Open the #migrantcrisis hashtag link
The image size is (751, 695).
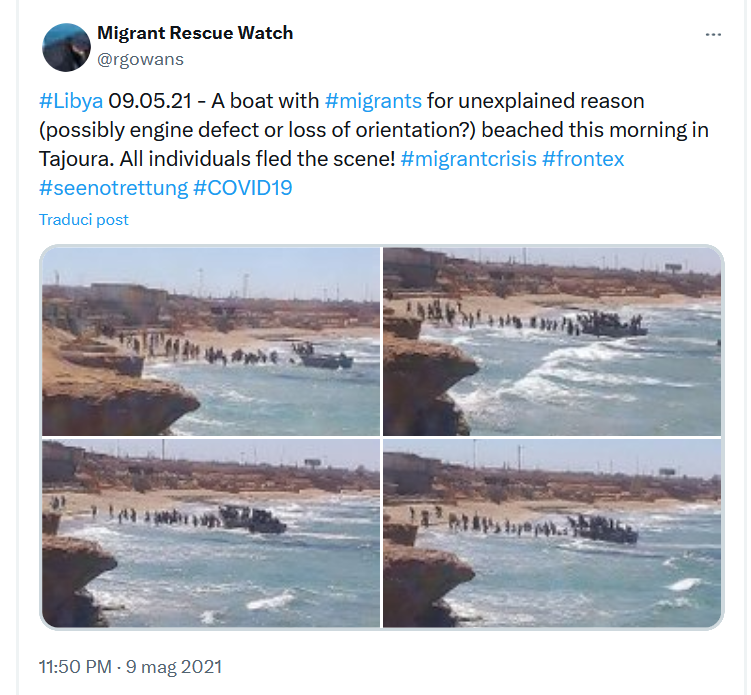click(468, 159)
